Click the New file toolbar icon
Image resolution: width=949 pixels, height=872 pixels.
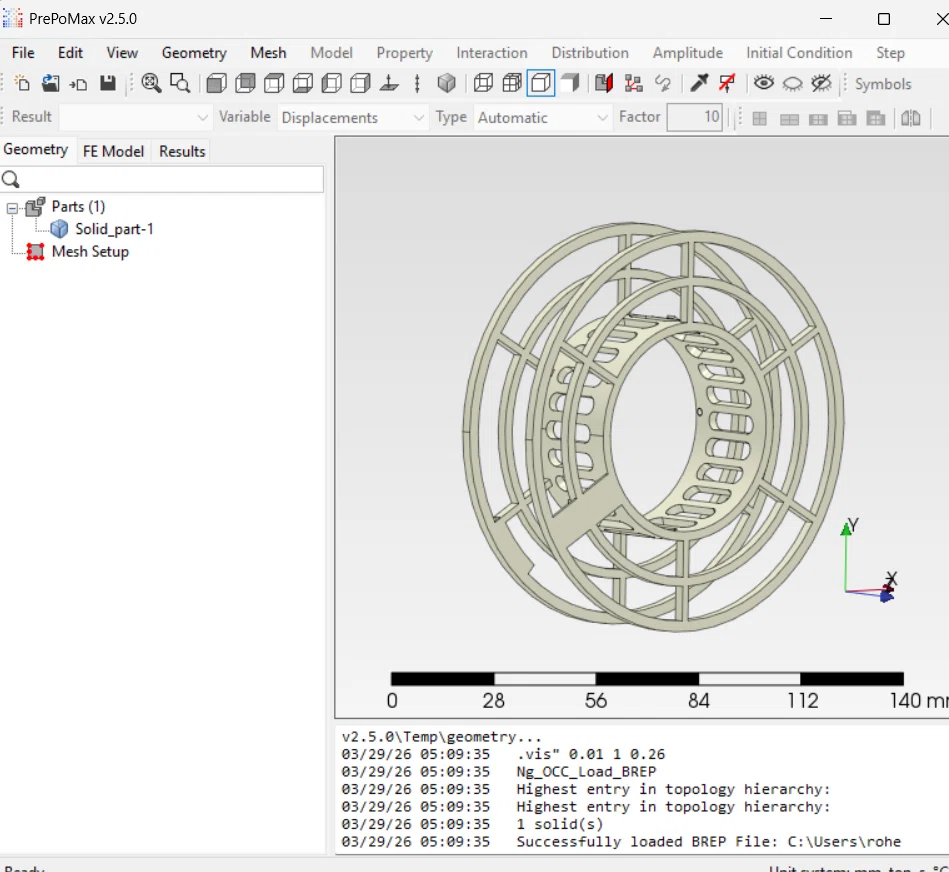pos(22,83)
